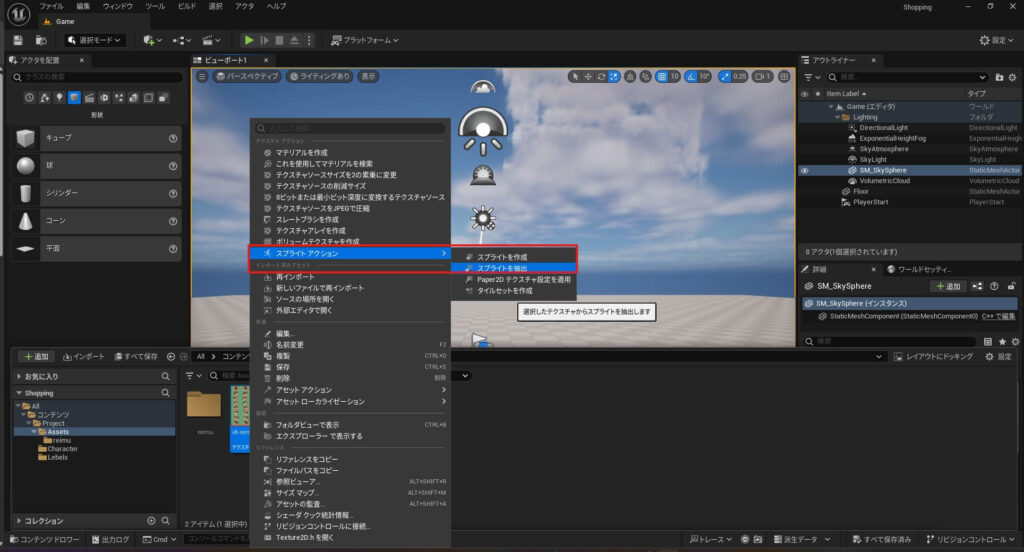
Task: Select DirectionalLight in outliner
Action: [883, 128]
